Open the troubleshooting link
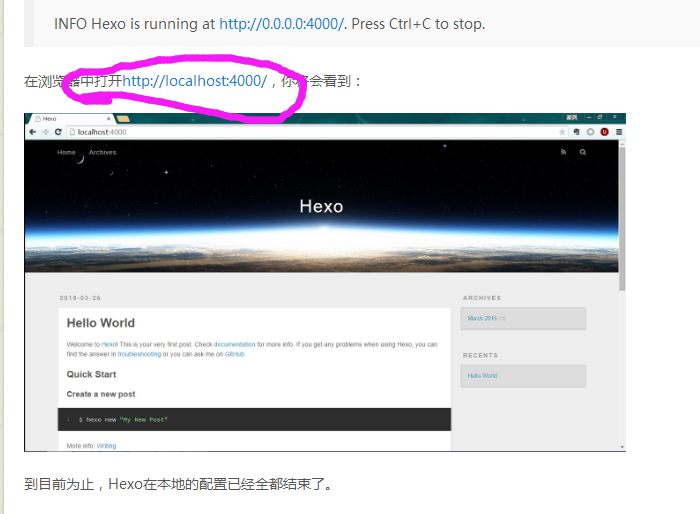700x514 pixels. point(139,354)
